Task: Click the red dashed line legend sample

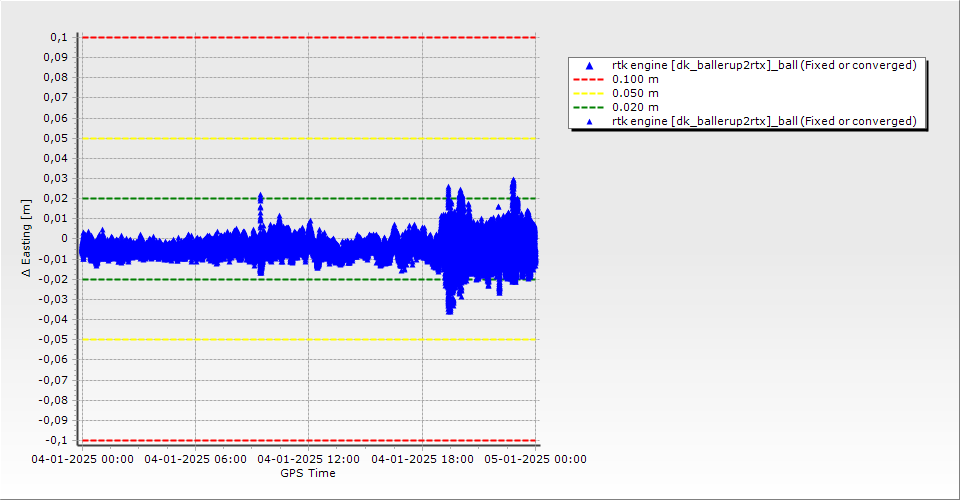Action: click(589, 79)
